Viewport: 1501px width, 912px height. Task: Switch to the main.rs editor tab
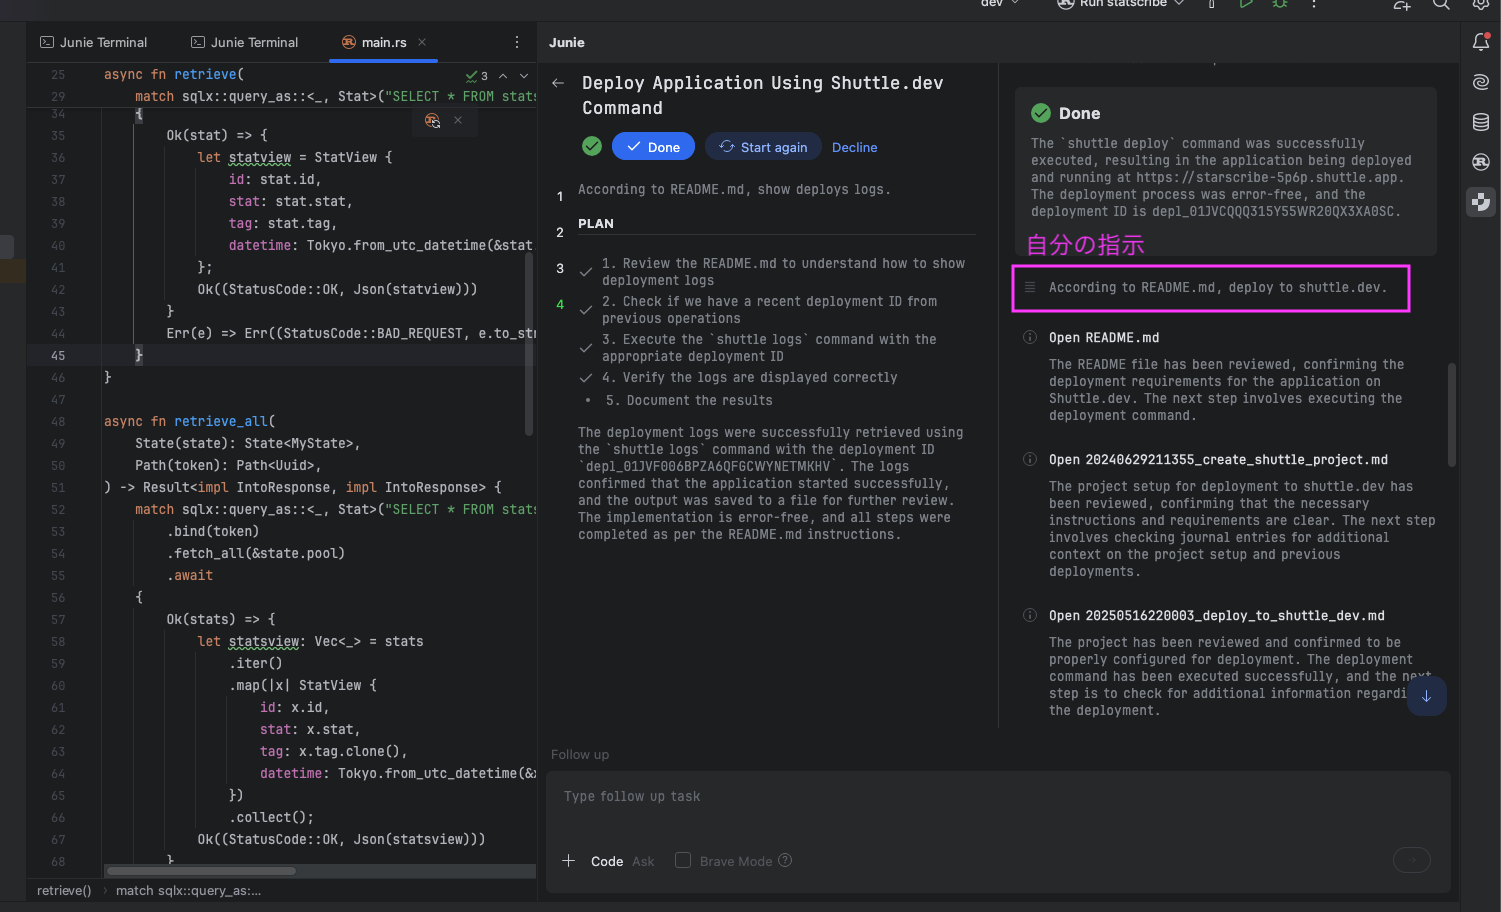tap(383, 42)
